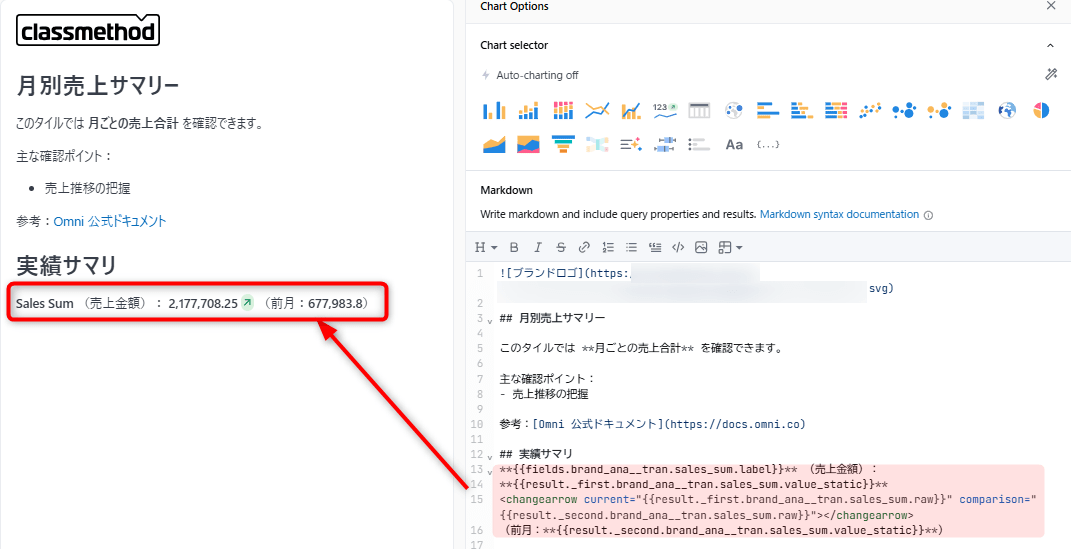Insert a code block from toolbar
This screenshot has height=549, width=1071.
(678, 247)
